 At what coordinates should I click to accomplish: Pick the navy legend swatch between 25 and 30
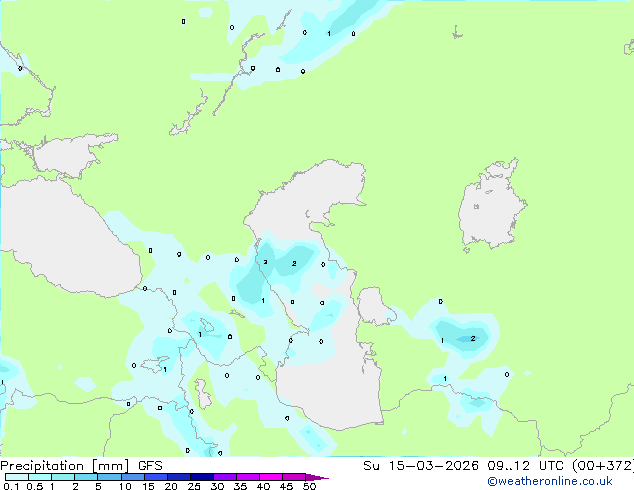[202, 477]
